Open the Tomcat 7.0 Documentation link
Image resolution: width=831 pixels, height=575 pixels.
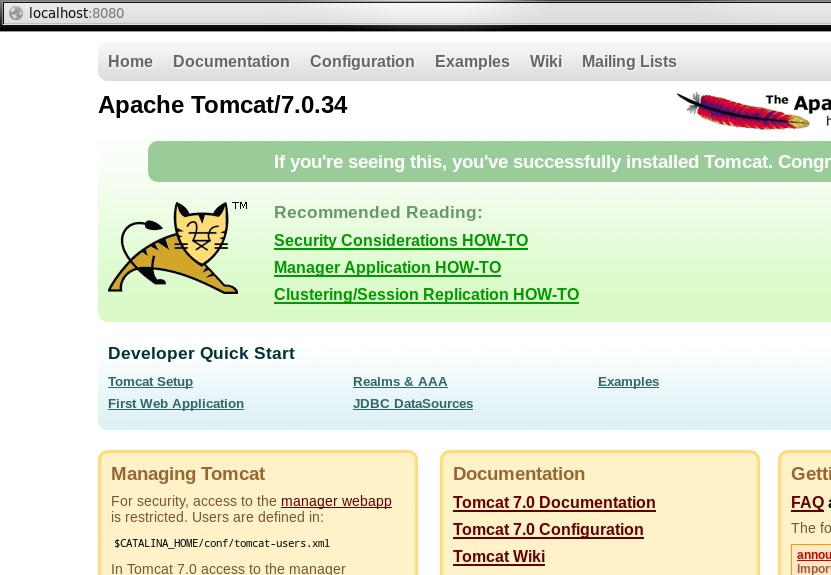[x=554, y=502]
